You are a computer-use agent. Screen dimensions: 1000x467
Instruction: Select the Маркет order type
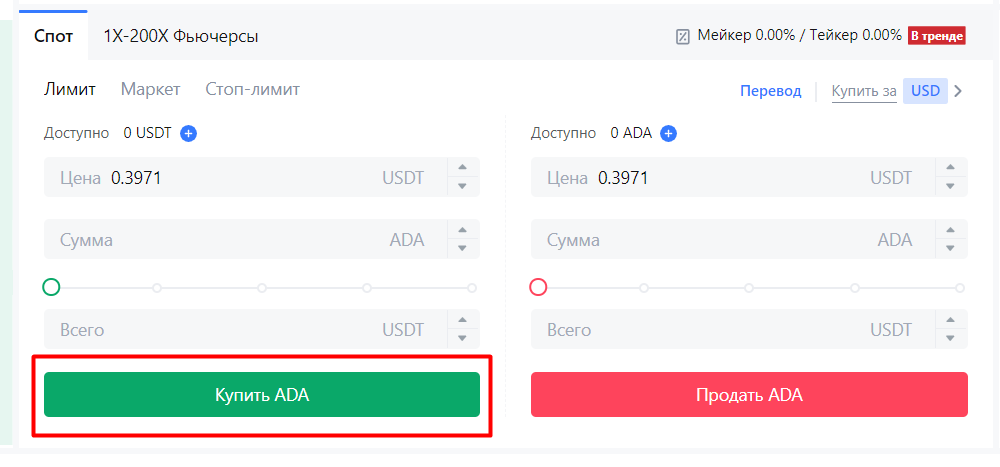(150, 89)
